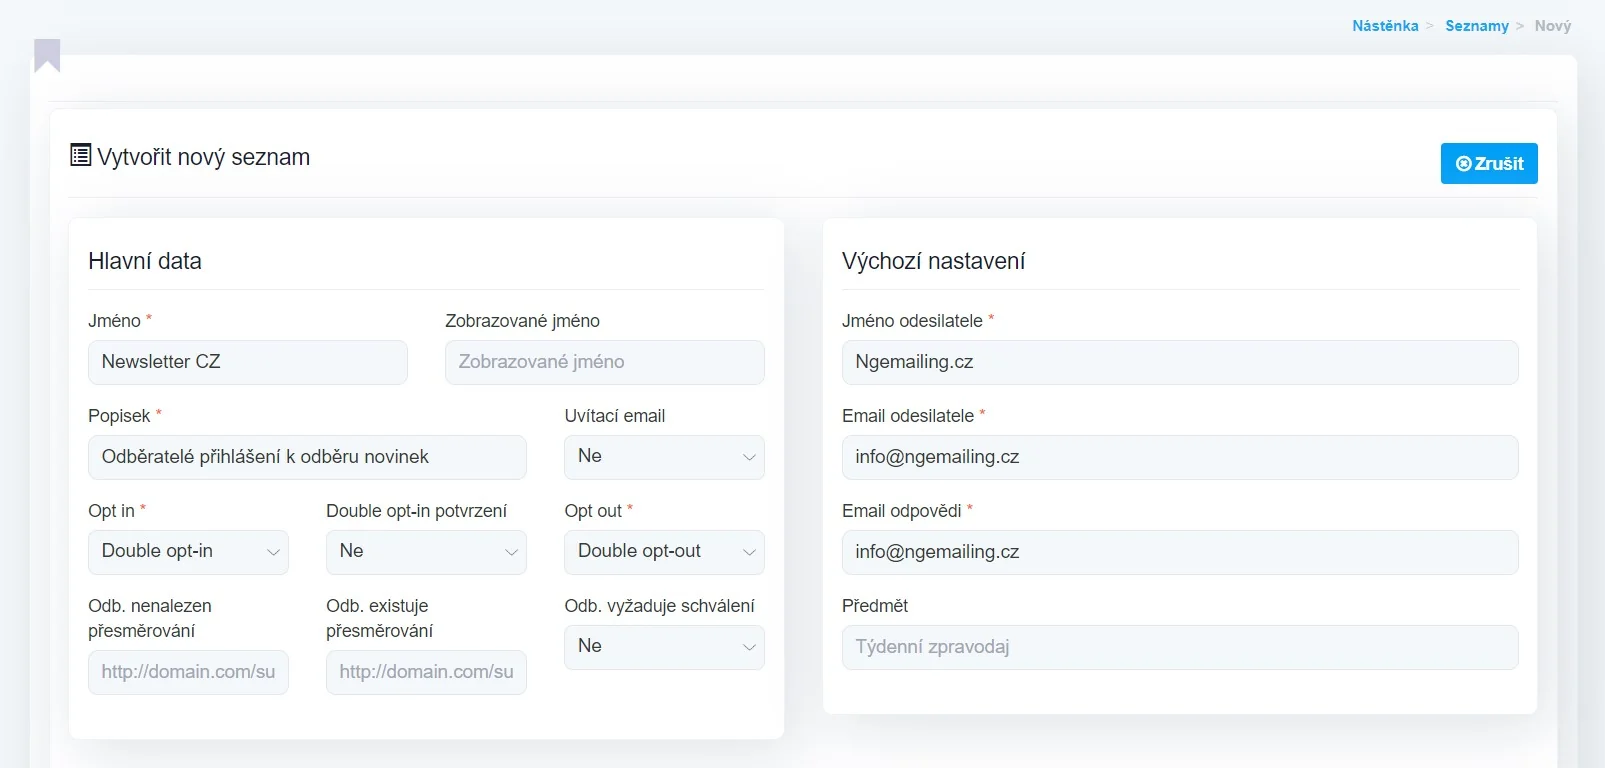Expand Double opt-in potvrzení dropdown

click(x=426, y=552)
